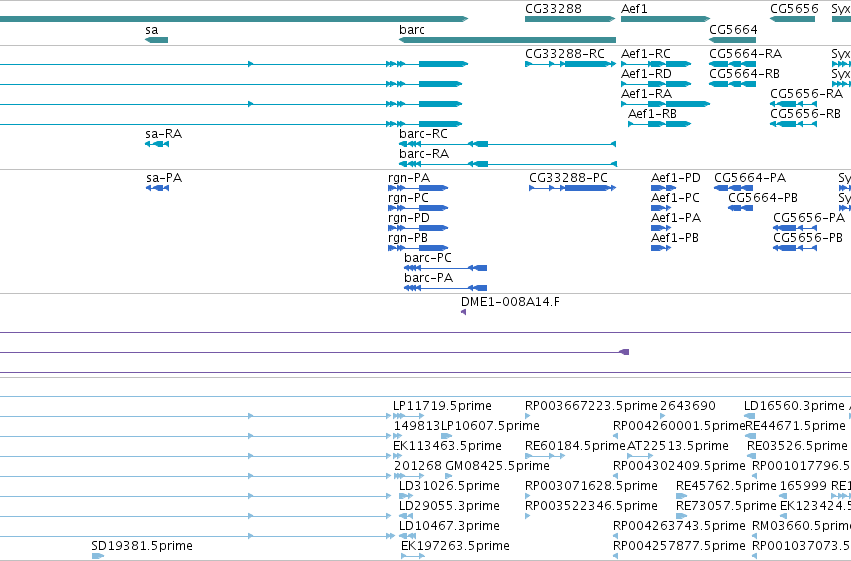Image resolution: width=851 pixels, height=561 pixels.
Task: Click the barc-RC transcript label
Action: (x=423, y=134)
